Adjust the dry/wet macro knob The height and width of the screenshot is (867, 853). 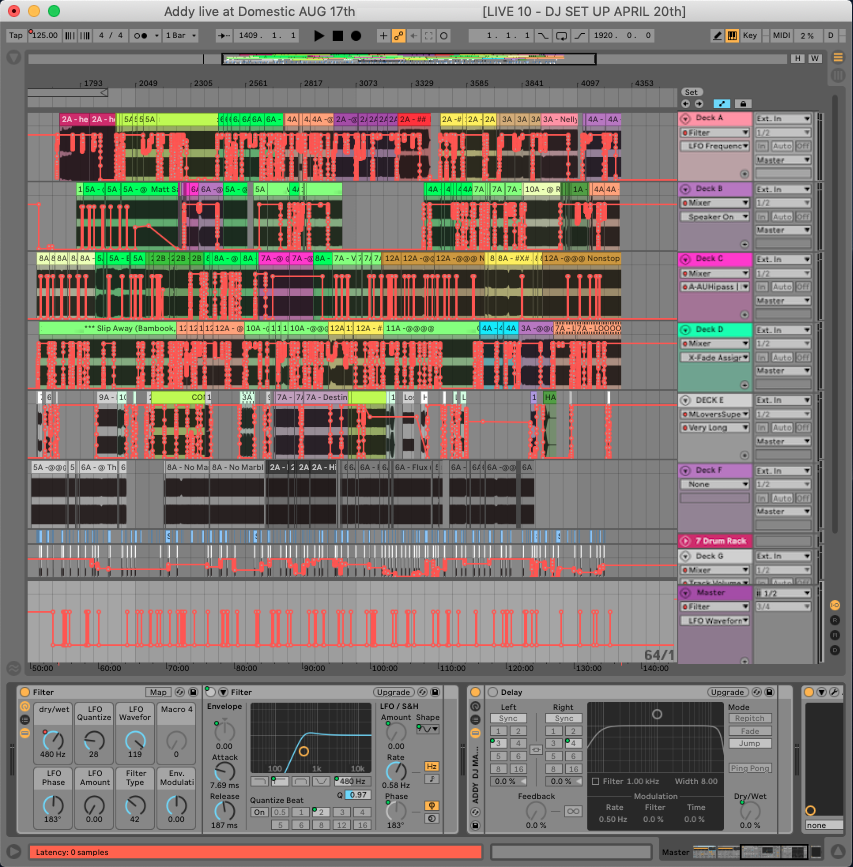(x=53, y=740)
